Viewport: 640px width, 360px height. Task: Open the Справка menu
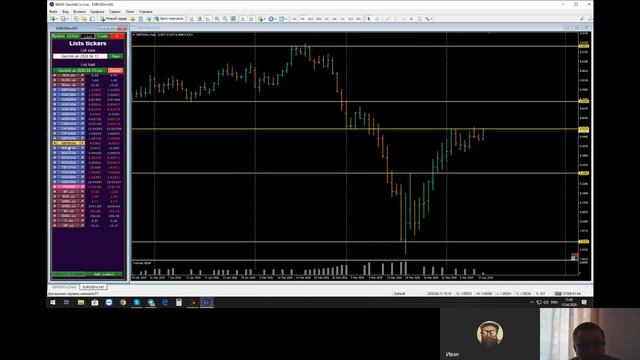pyautogui.click(x=146, y=12)
